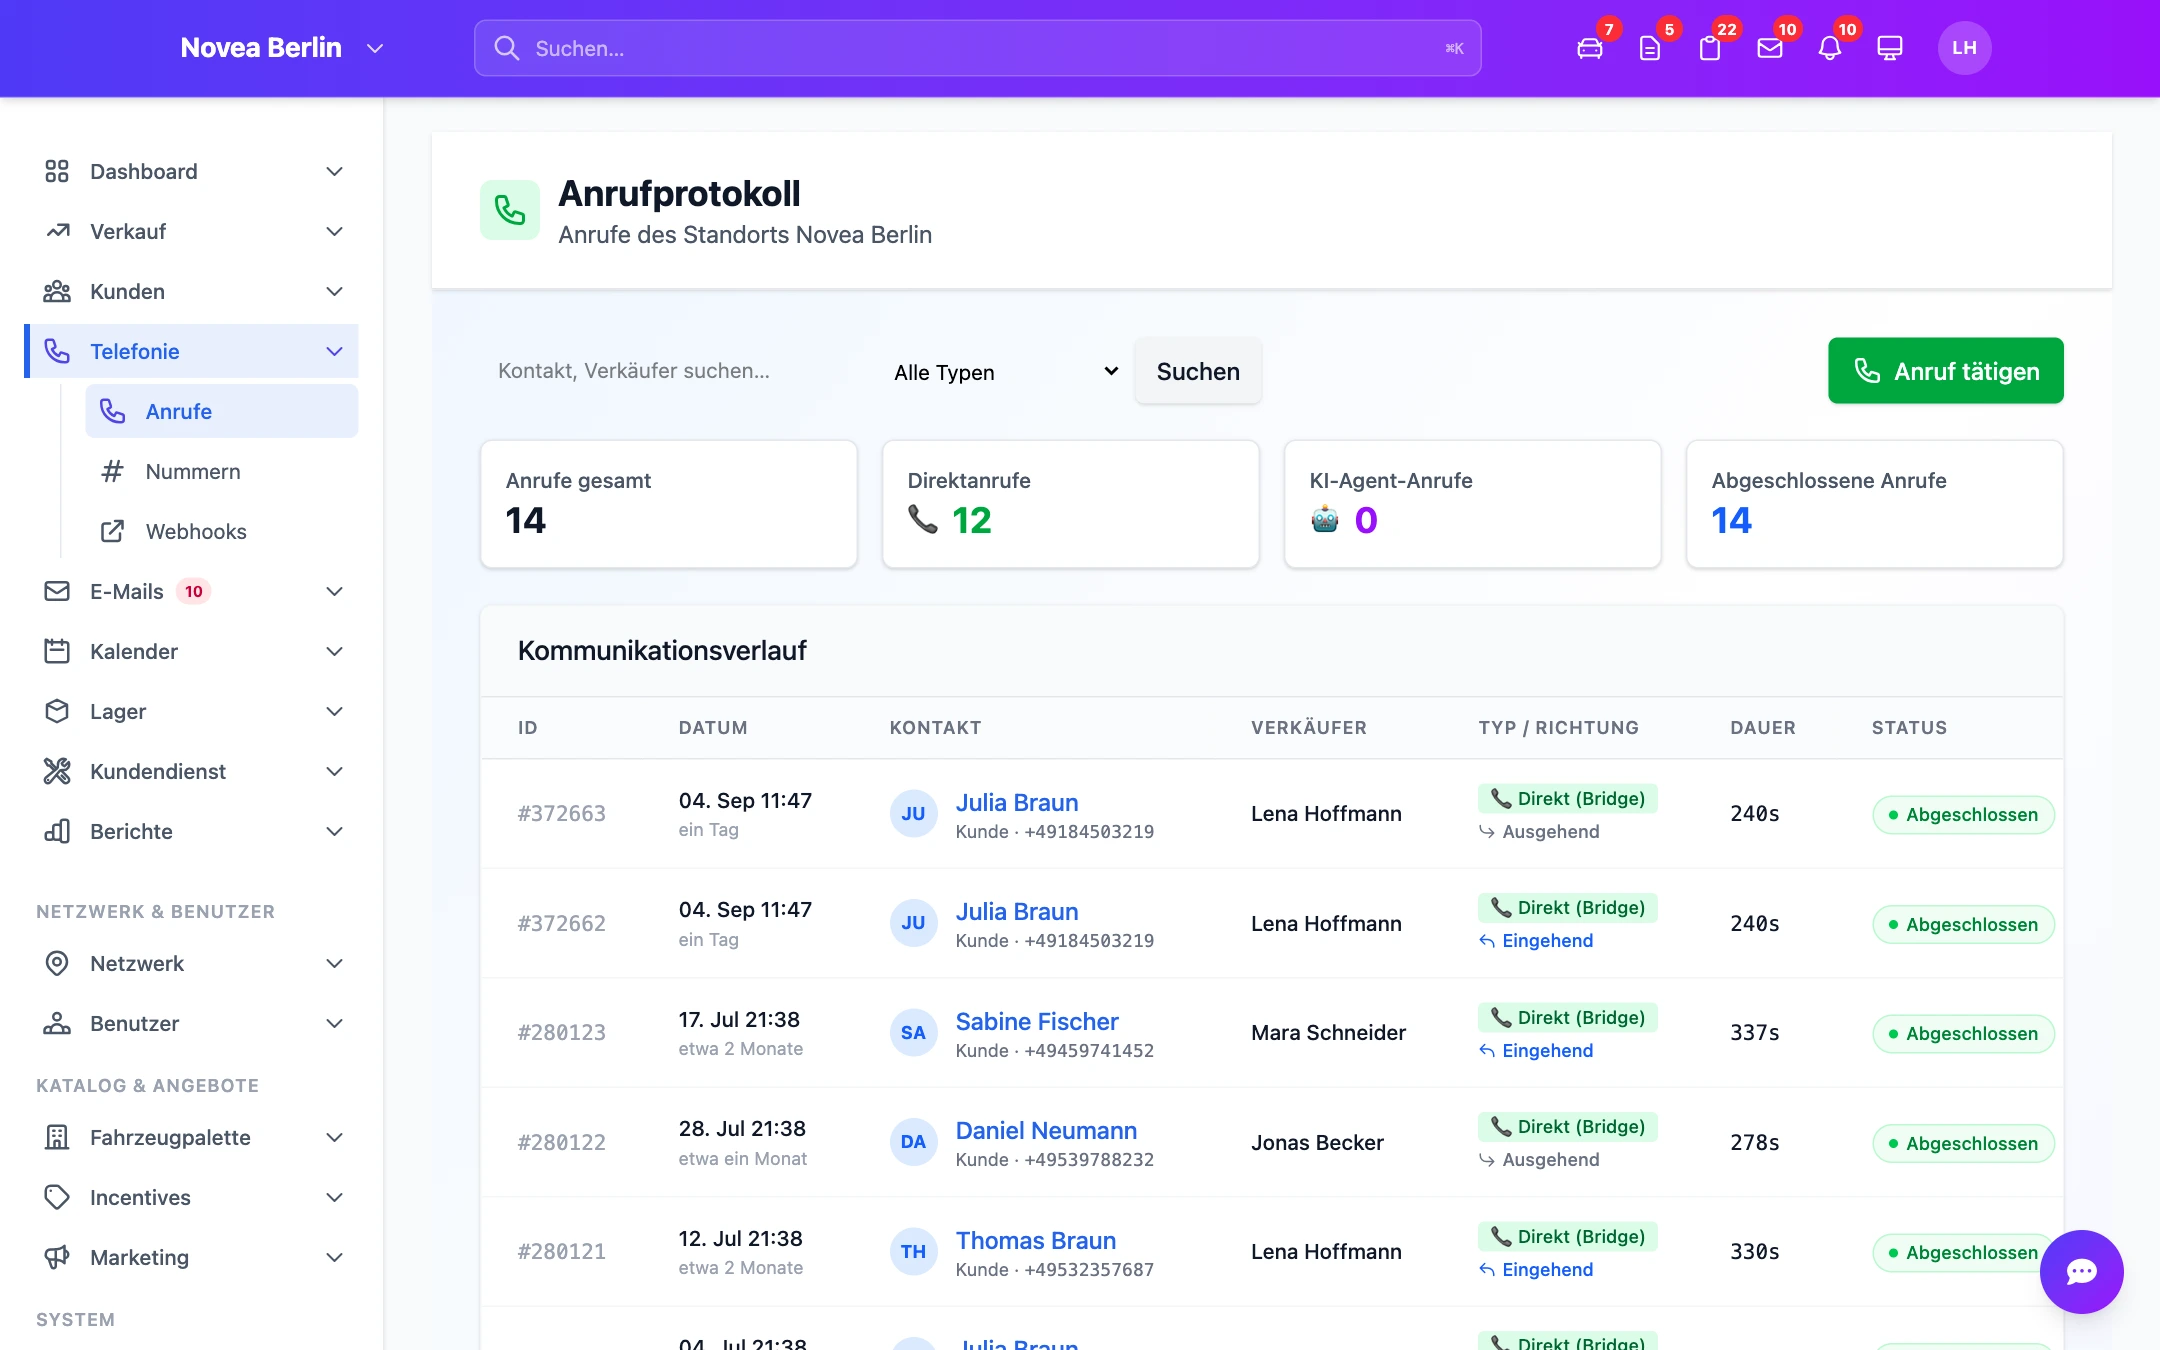Click the Kalender calendar icon
Viewport: 2160px width, 1350px height.
click(x=57, y=651)
